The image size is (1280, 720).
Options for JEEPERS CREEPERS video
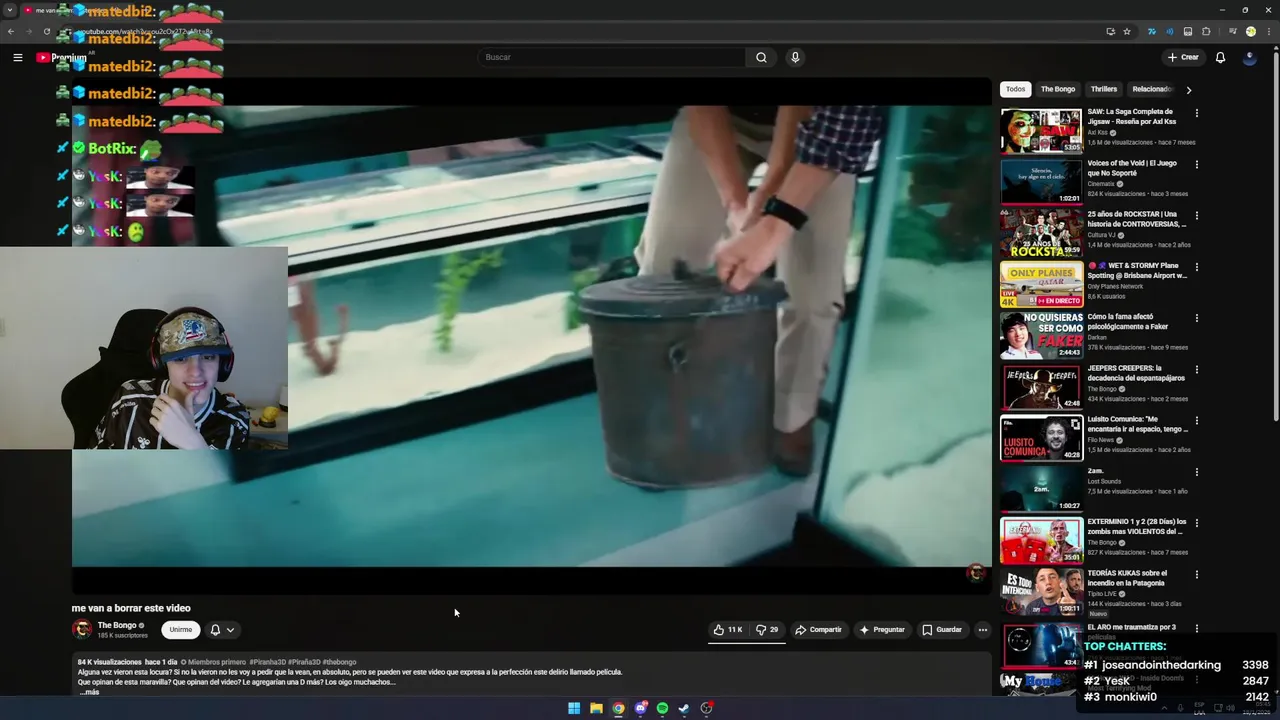1196,369
